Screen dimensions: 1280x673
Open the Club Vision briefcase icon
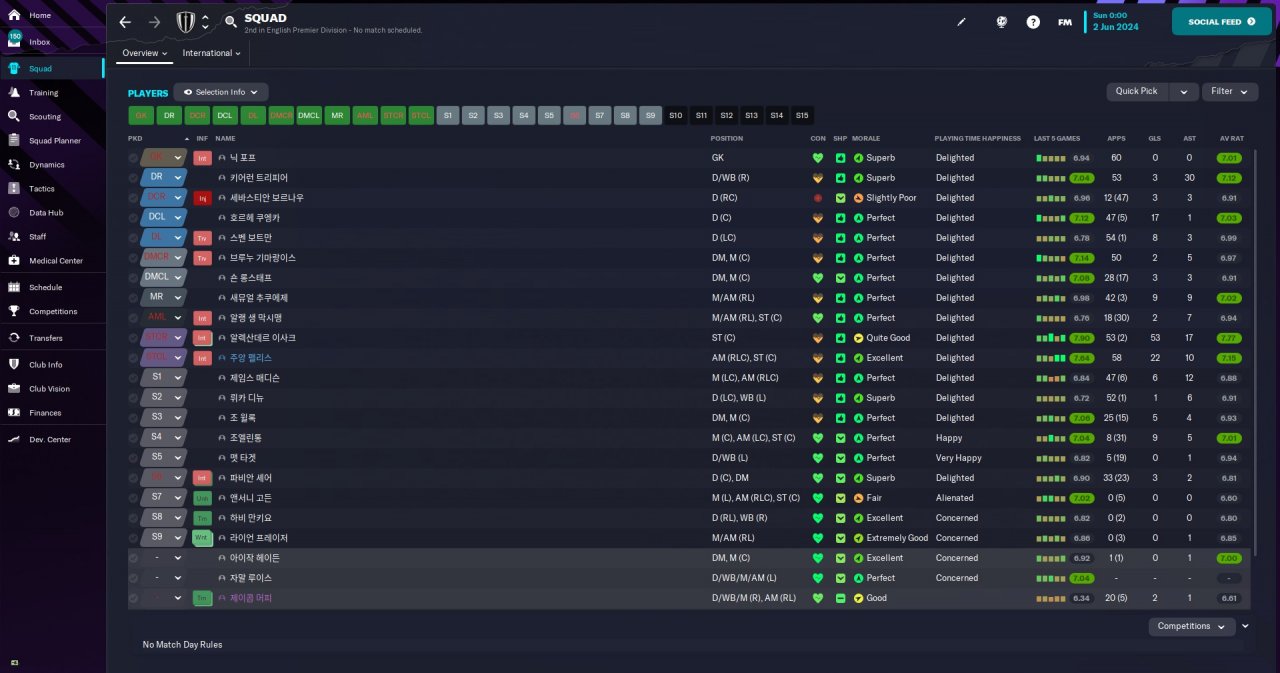pyautogui.click(x=14, y=388)
